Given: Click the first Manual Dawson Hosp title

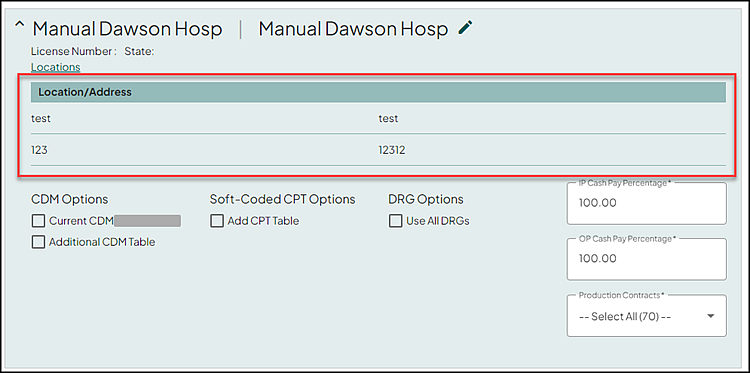Looking at the screenshot, I should (127, 29).
